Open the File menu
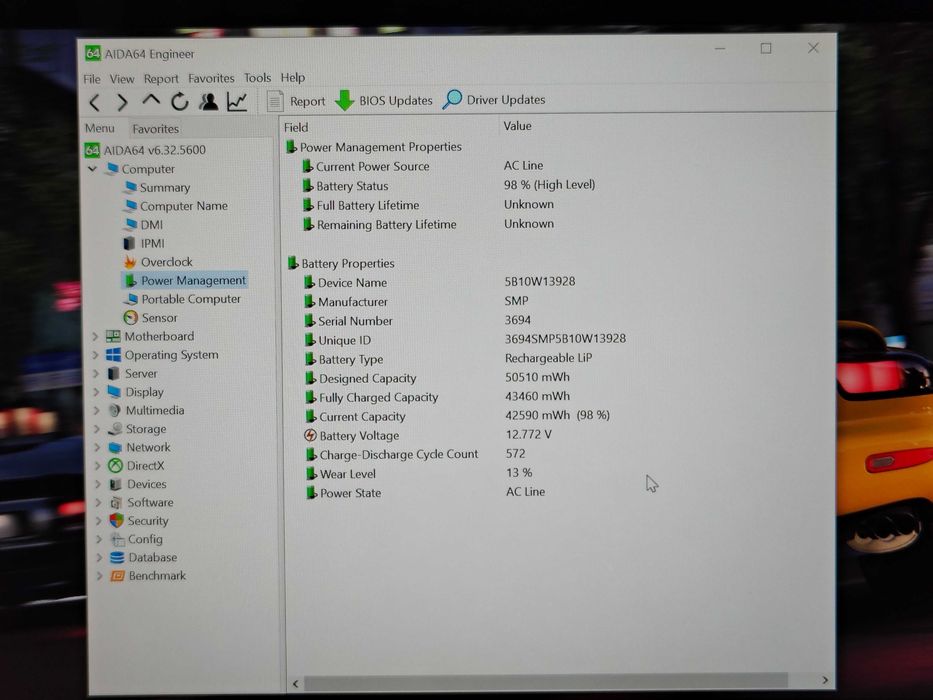Image resolution: width=933 pixels, height=700 pixels. 92,79
